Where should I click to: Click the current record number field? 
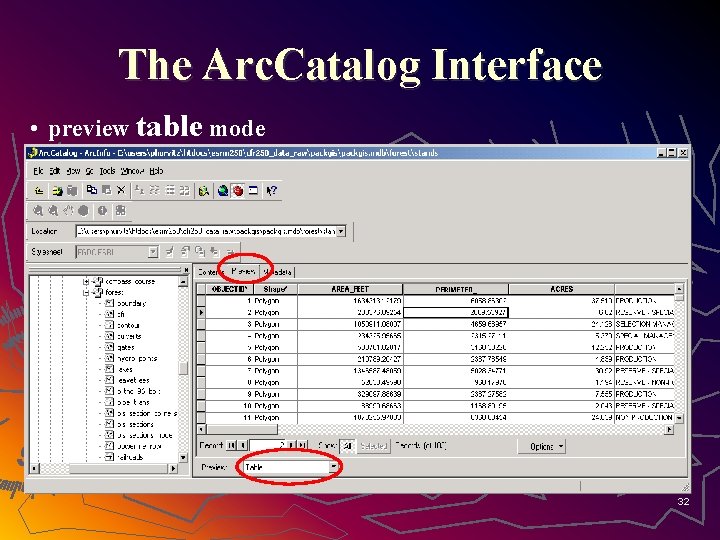[x=267, y=445]
